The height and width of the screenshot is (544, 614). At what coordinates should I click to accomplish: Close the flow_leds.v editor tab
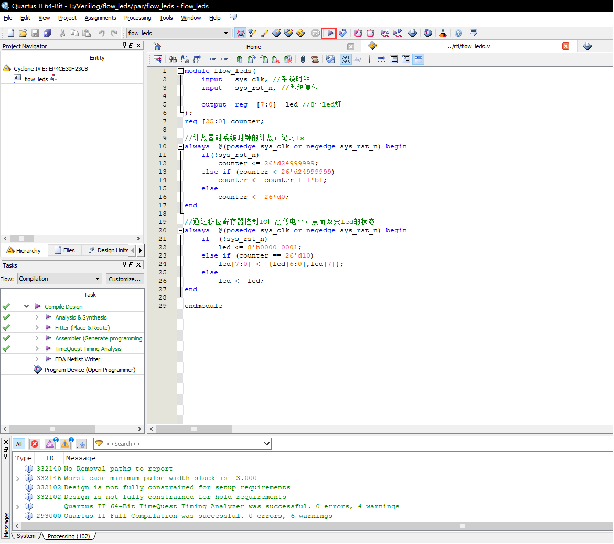pos(565,46)
